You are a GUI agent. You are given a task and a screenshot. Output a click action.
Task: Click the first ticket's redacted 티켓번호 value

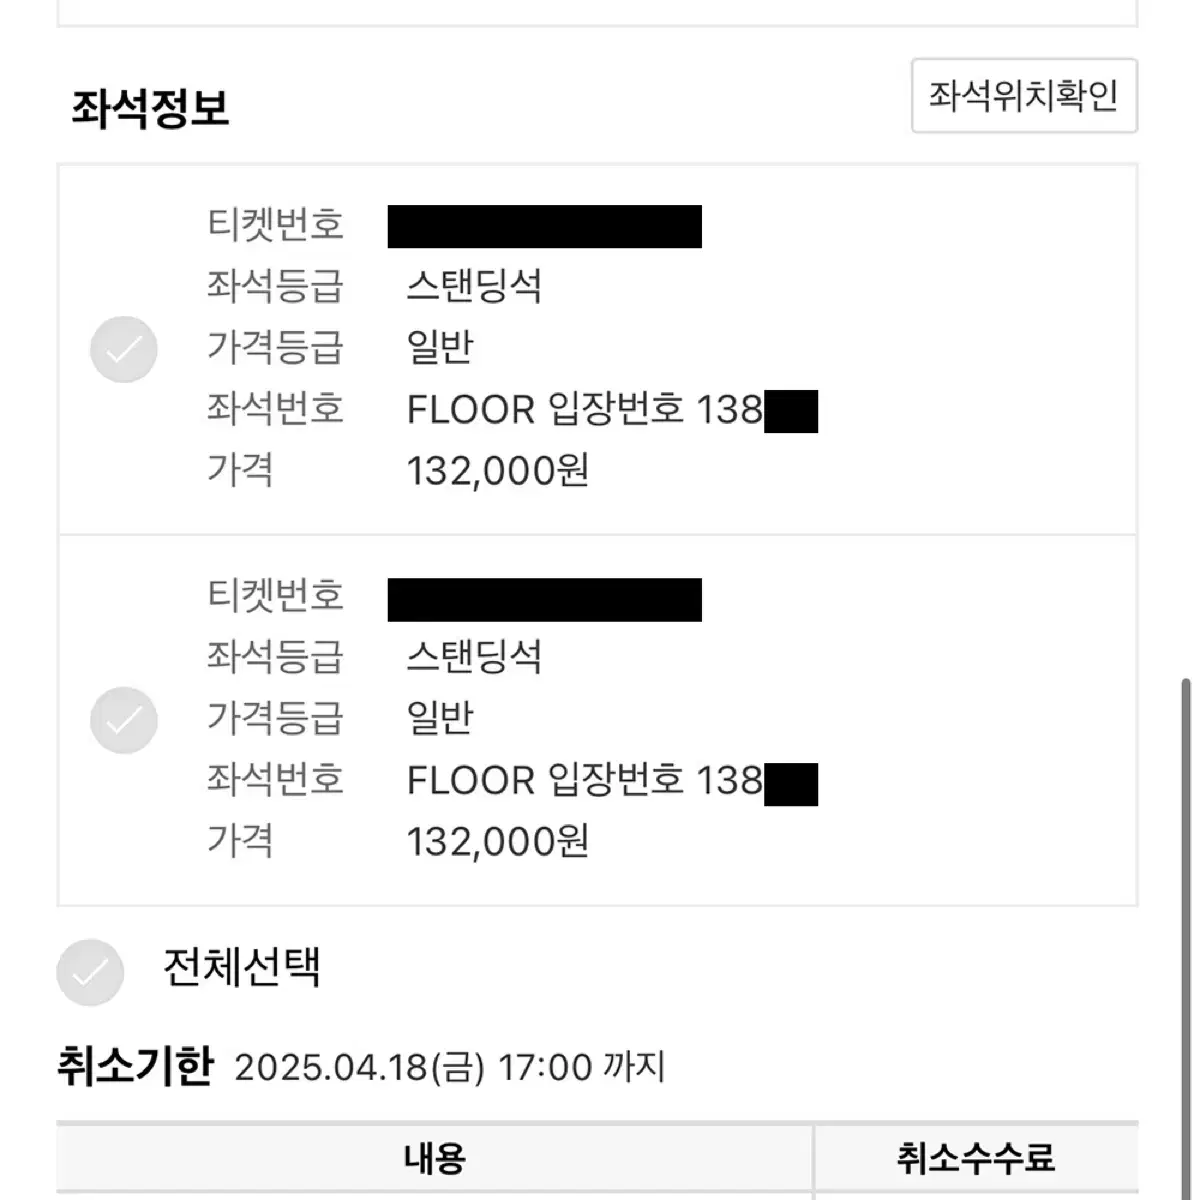pos(545,226)
